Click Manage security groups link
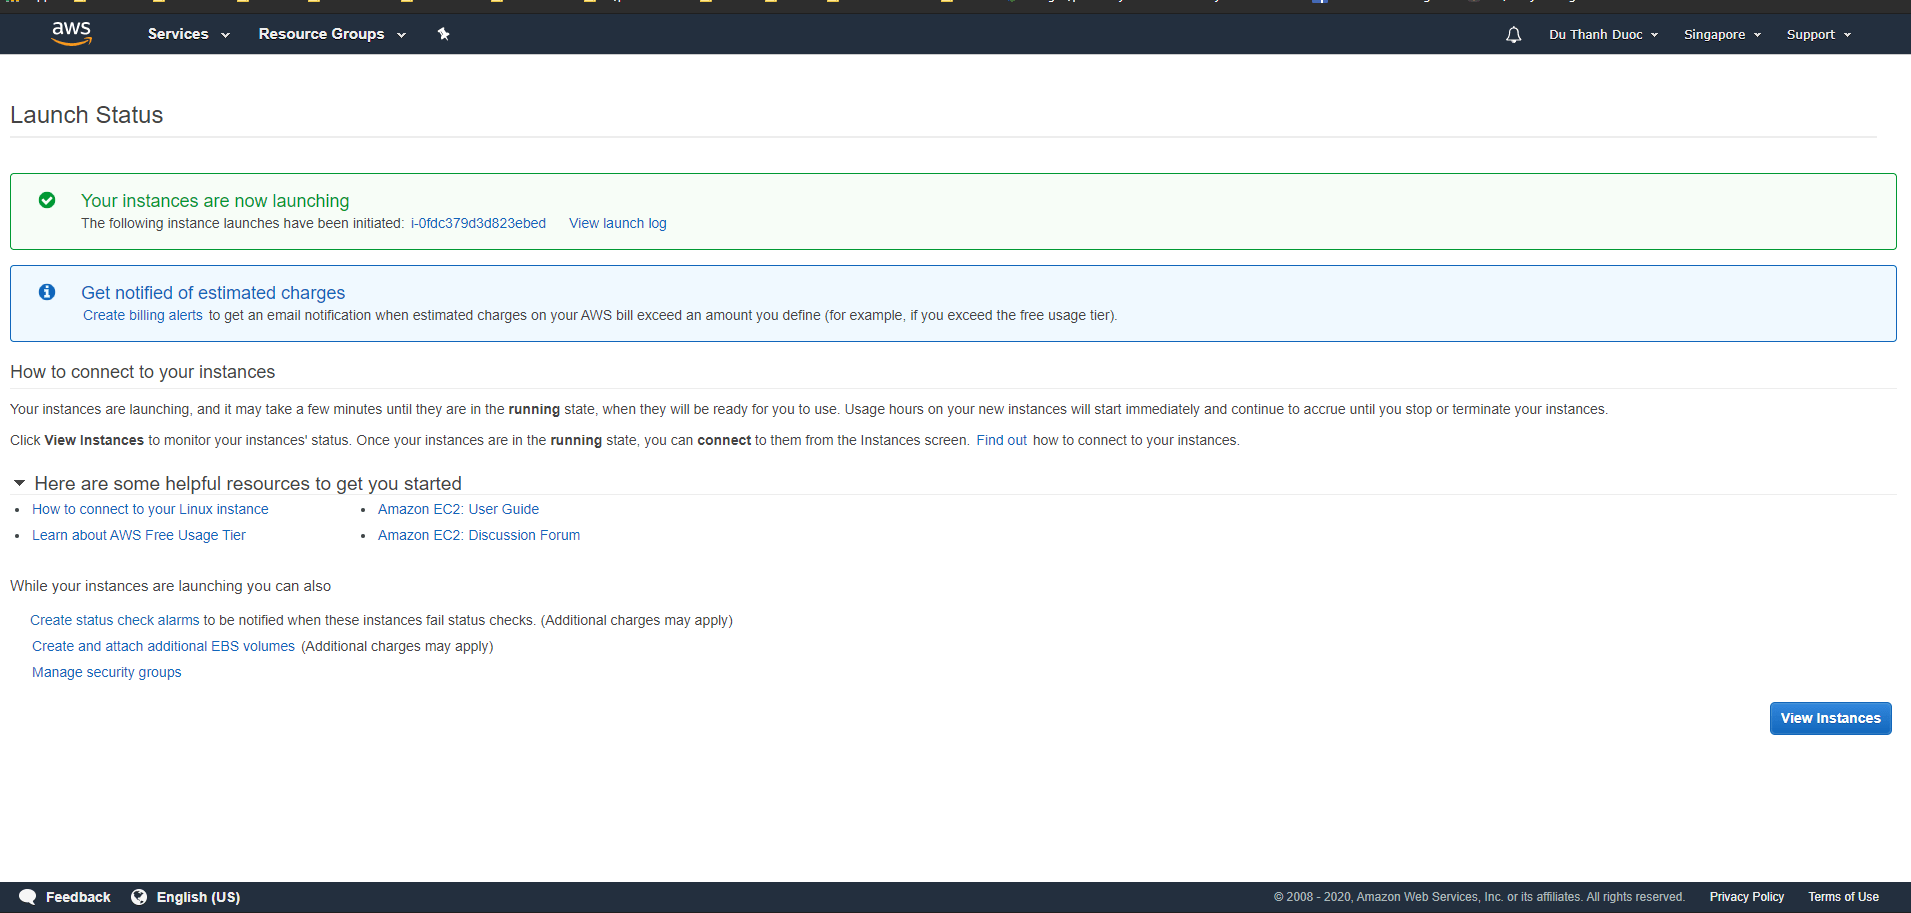The height and width of the screenshot is (913, 1911). point(107,672)
